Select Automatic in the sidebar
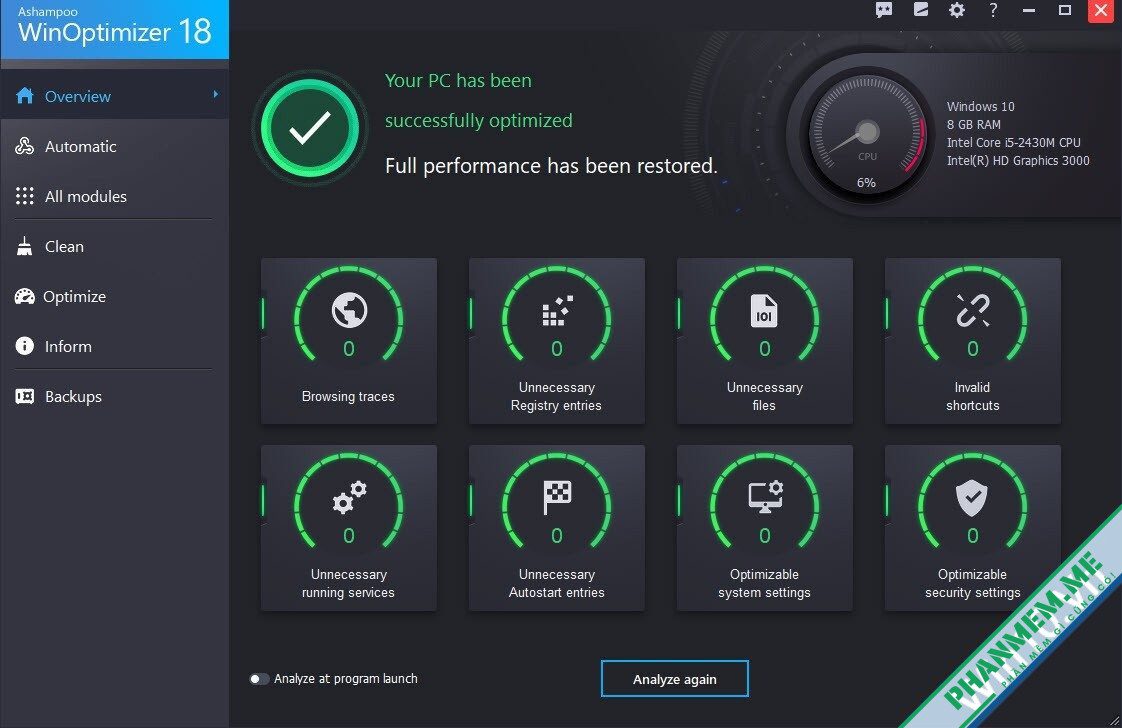 [x=114, y=146]
